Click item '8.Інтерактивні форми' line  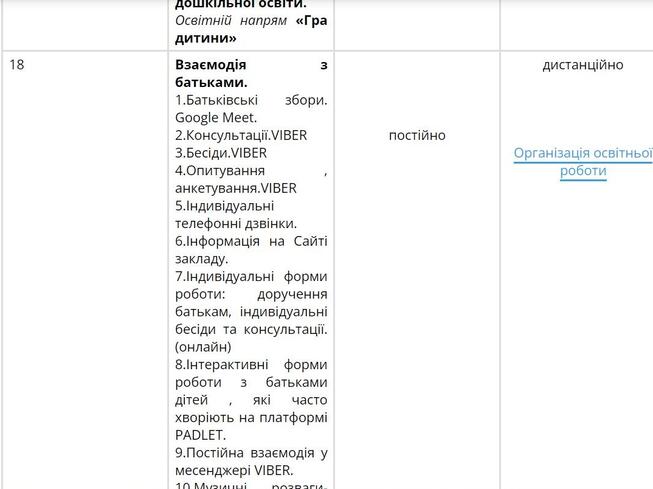coord(251,364)
